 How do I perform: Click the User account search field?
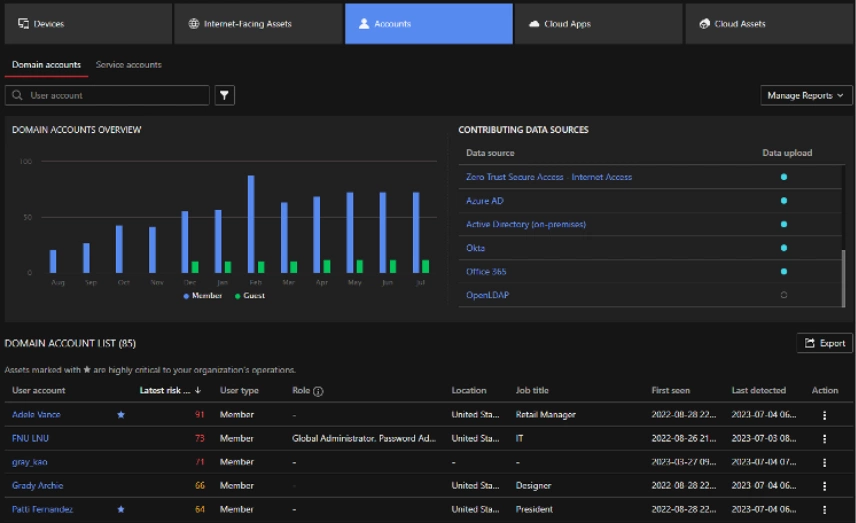[107, 95]
